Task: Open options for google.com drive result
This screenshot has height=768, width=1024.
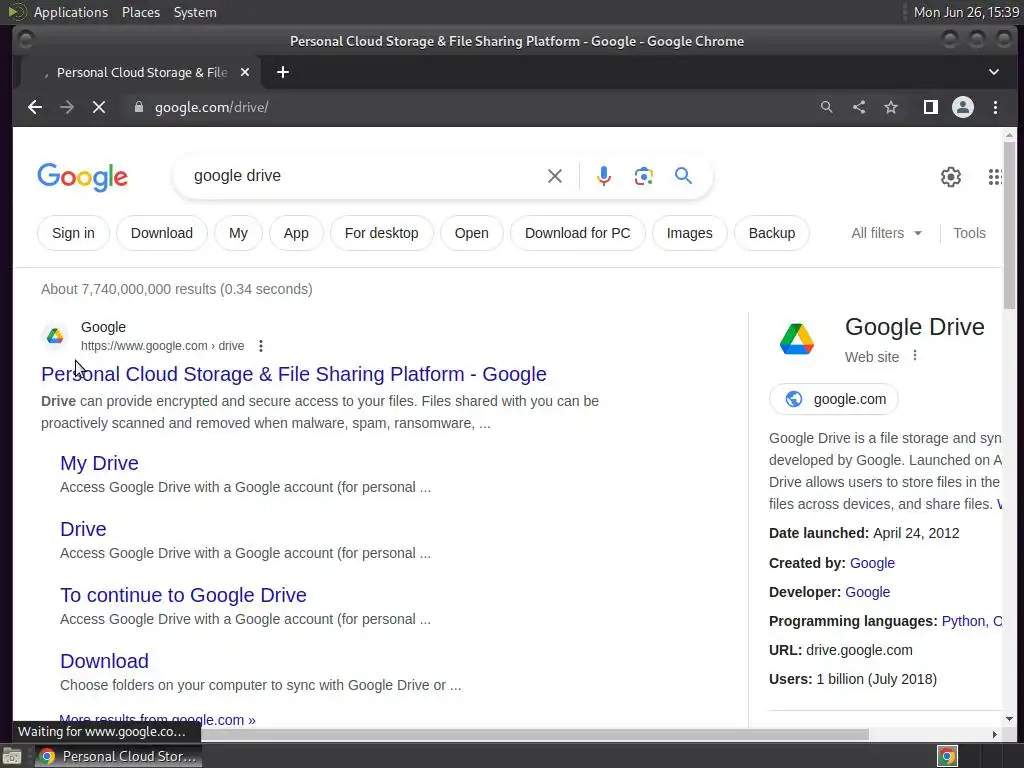Action: pos(261,345)
